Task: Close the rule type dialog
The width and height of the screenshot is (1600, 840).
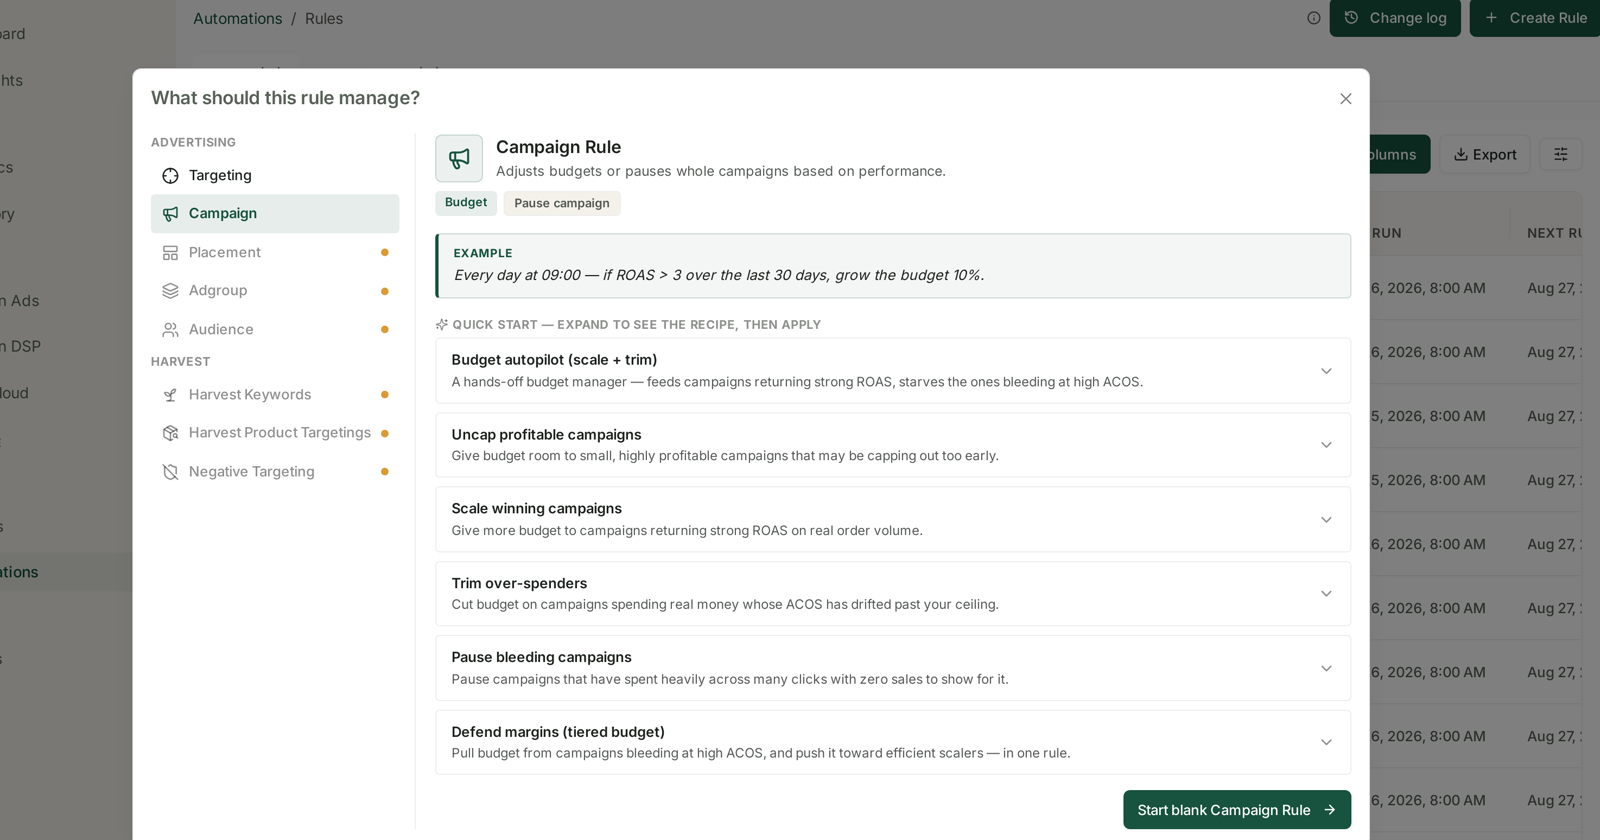Action: pyautogui.click(x=1346, y=99)
